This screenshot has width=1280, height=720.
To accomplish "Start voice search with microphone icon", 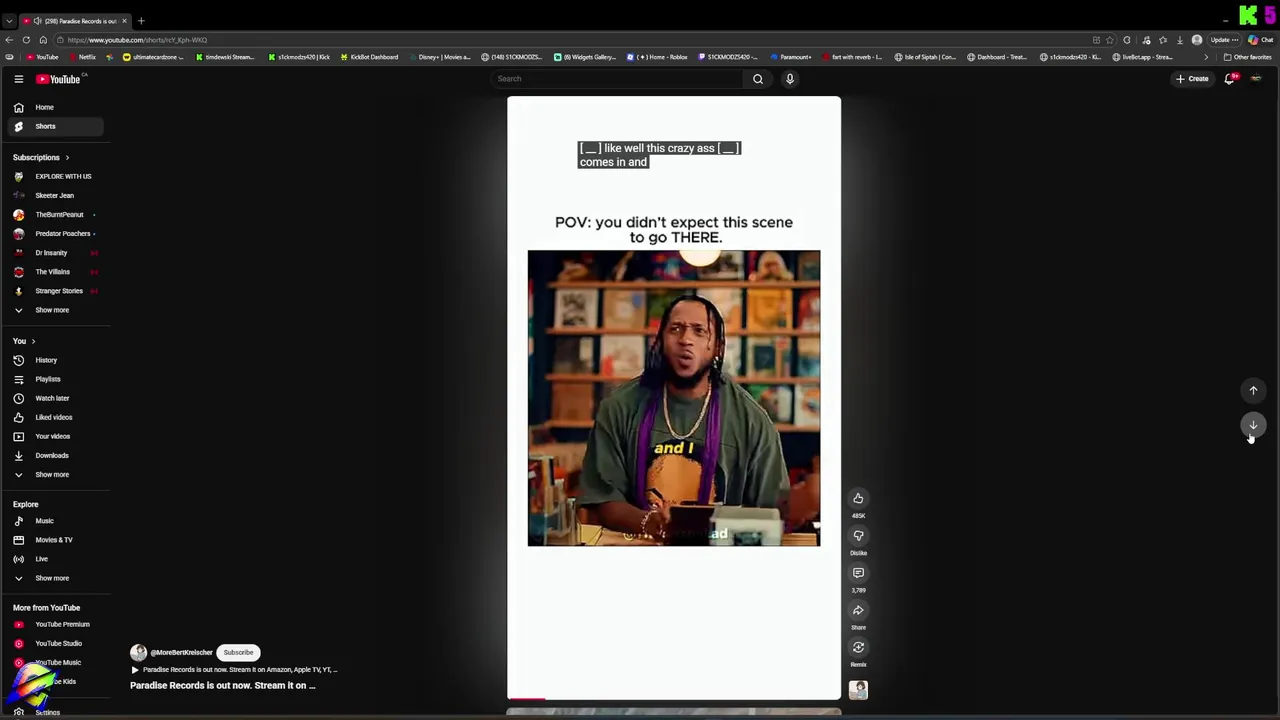I will coord(790,79).
